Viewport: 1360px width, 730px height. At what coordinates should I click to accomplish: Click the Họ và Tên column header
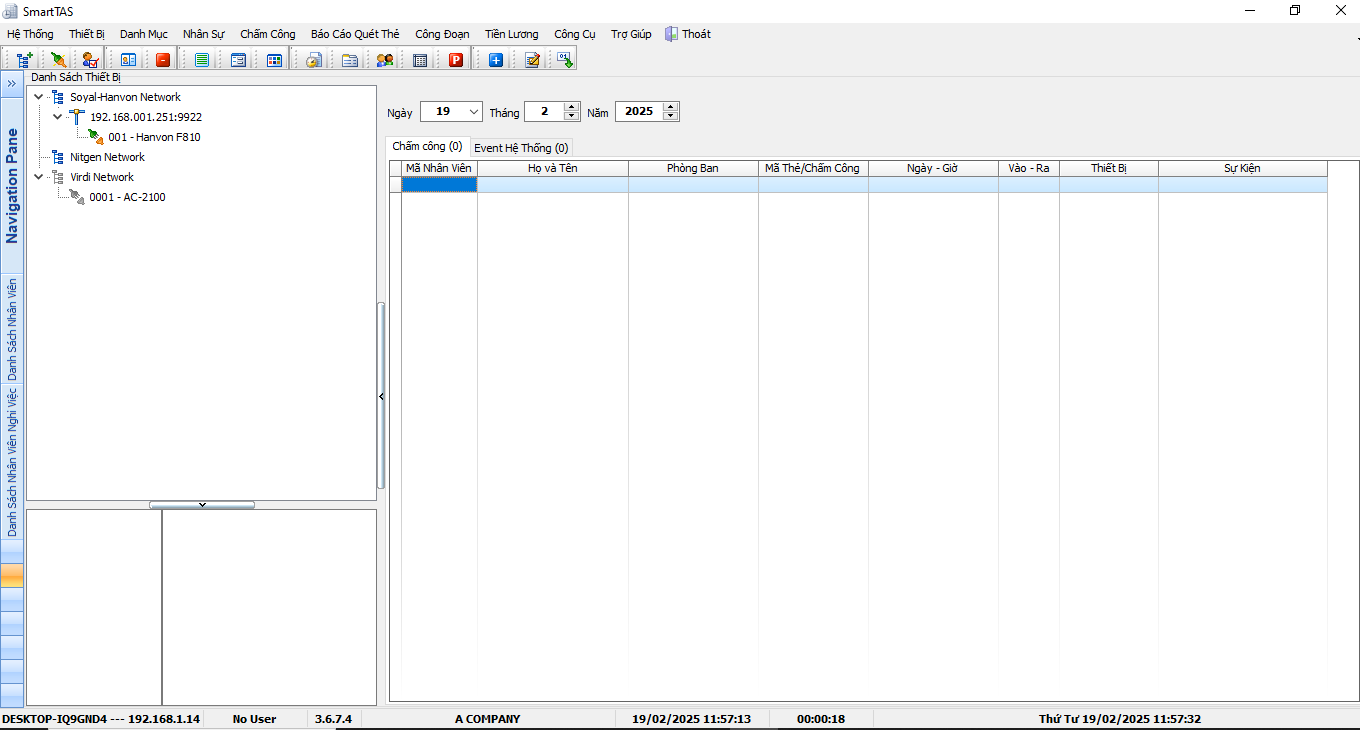pyautogui.click(x=553, y=168)
